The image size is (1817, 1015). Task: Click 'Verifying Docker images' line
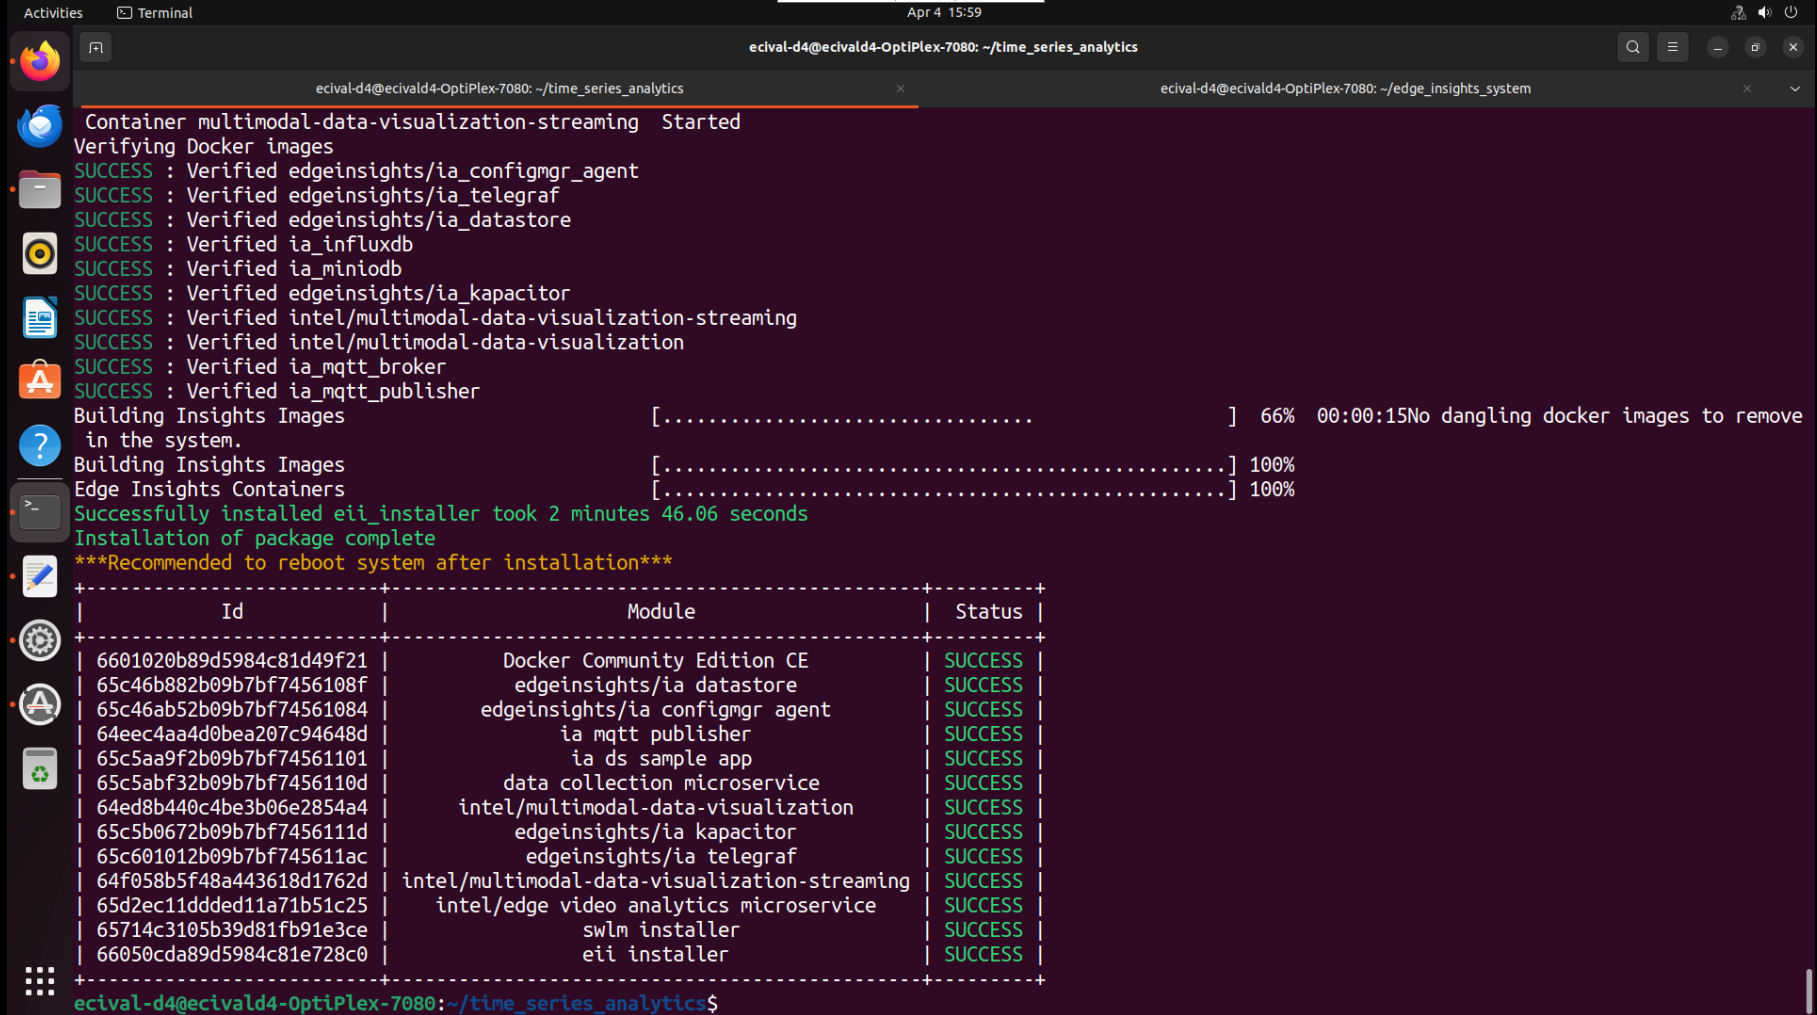click(x=203, y=147)
